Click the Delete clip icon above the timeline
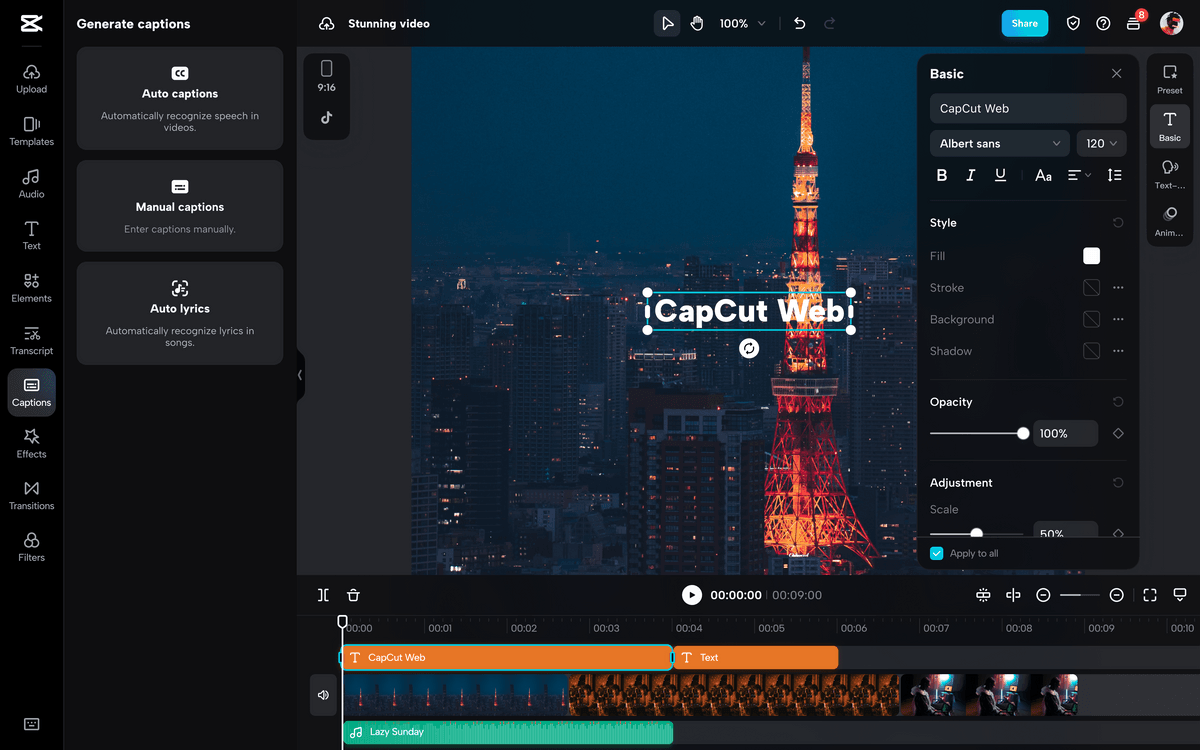Screen dimensions: 1200x750 pyautogui.click(x=353, y=595)
